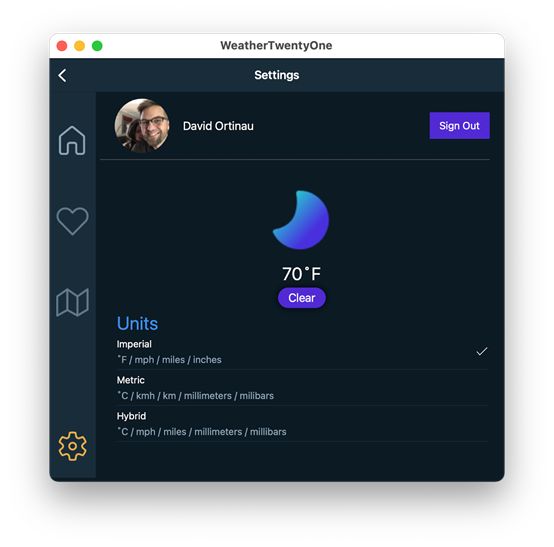The width and height of the screenshot is (554, 547).
Task: Minimize window with yellow button
Action: 79,46
